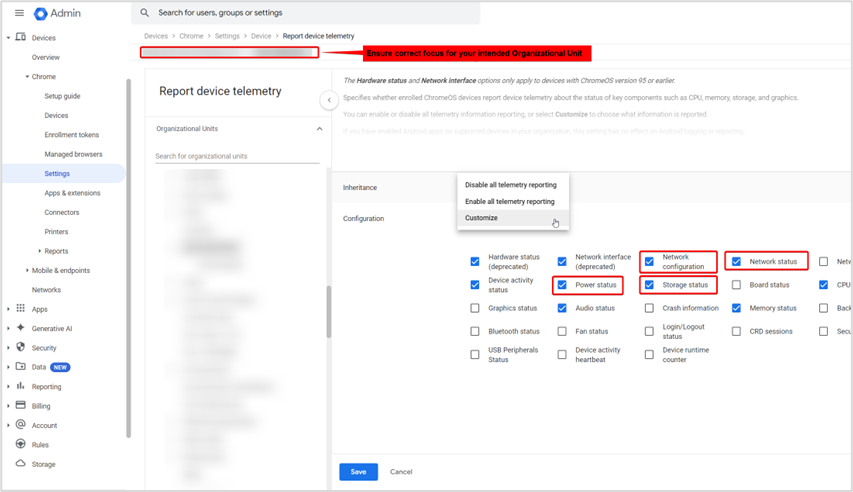
Task: Enable the Graphics status checkbox
Action: click(475, 308)
